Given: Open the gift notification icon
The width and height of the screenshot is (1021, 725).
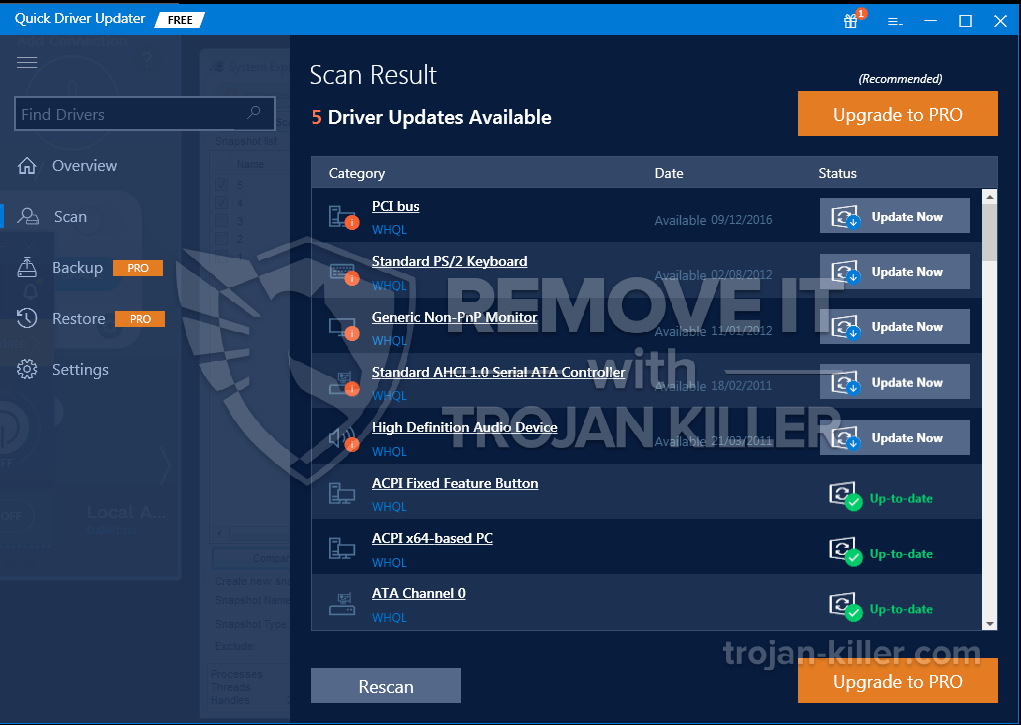Looking at the screenshot, I should (850, 21).
